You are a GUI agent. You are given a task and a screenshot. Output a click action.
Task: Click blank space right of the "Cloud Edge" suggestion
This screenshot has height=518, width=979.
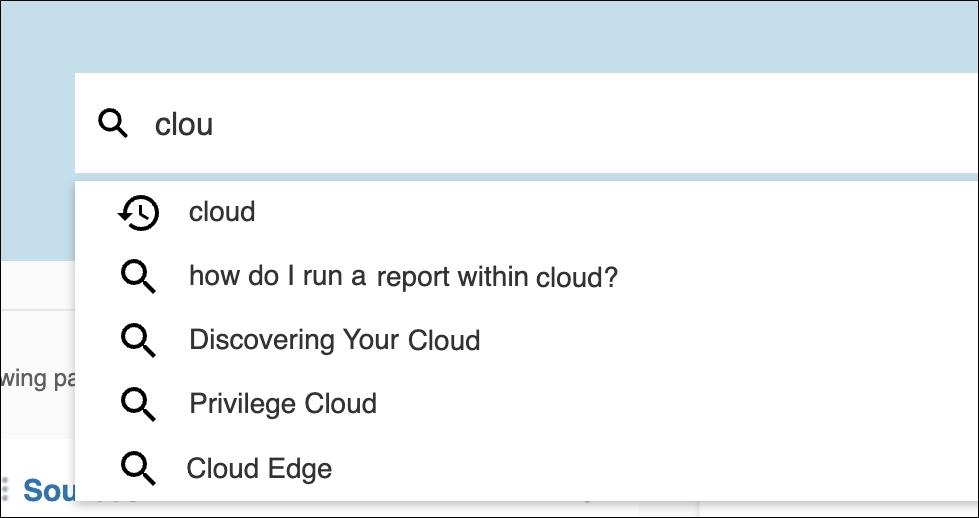[x=650, y=468]
